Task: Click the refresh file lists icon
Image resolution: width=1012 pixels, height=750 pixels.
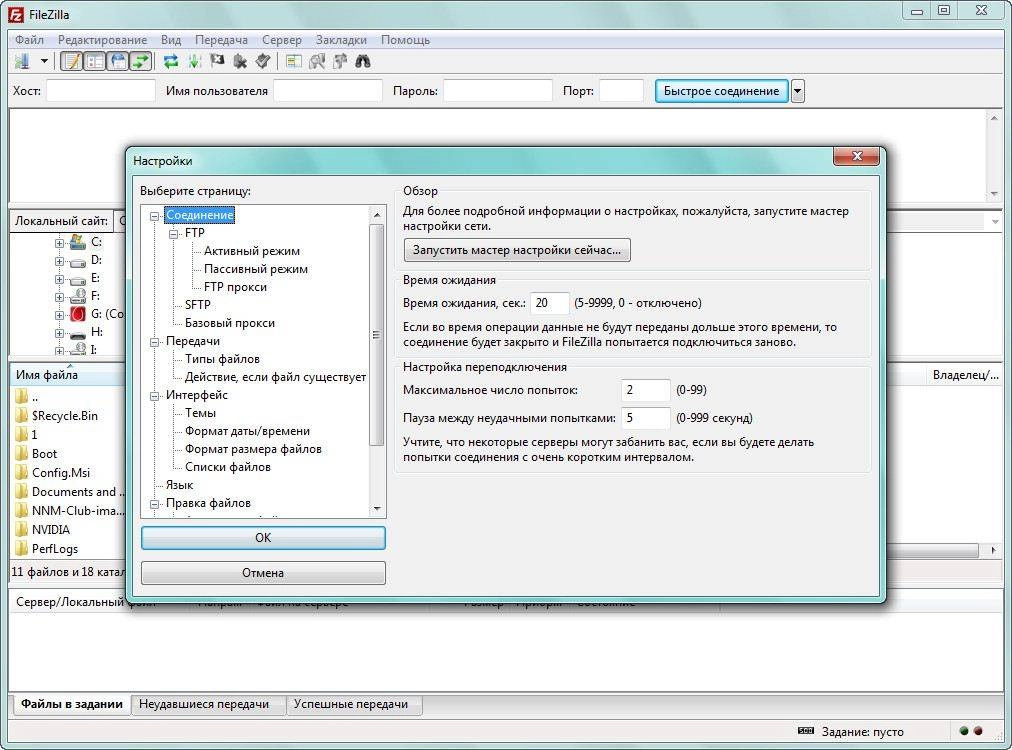Action: 171,61
